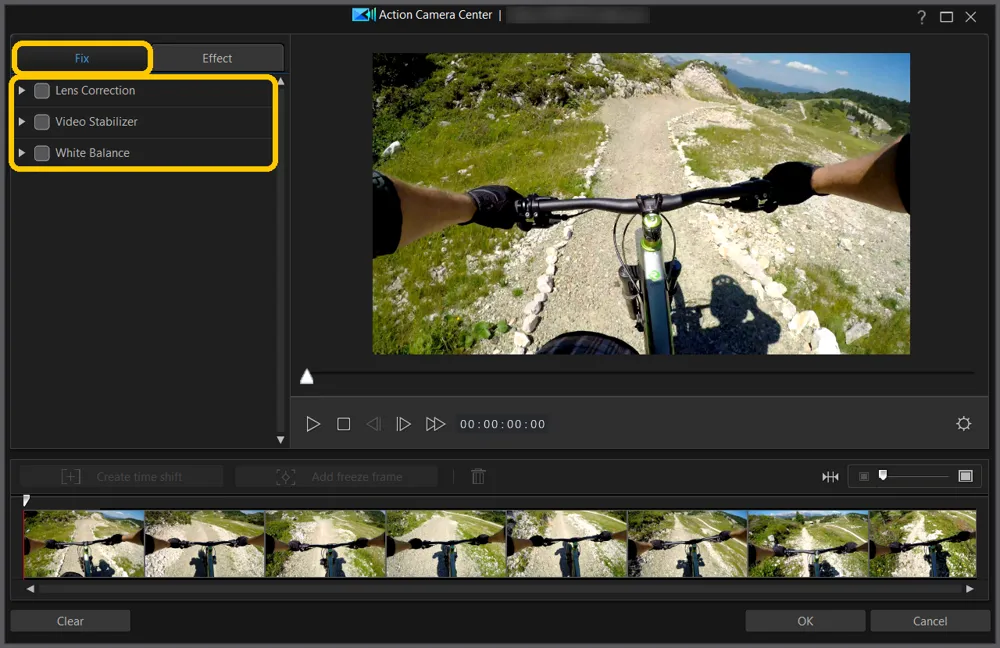Click the timecode field 00:00:00:00

pyautogui.click(x=503, y=424)
